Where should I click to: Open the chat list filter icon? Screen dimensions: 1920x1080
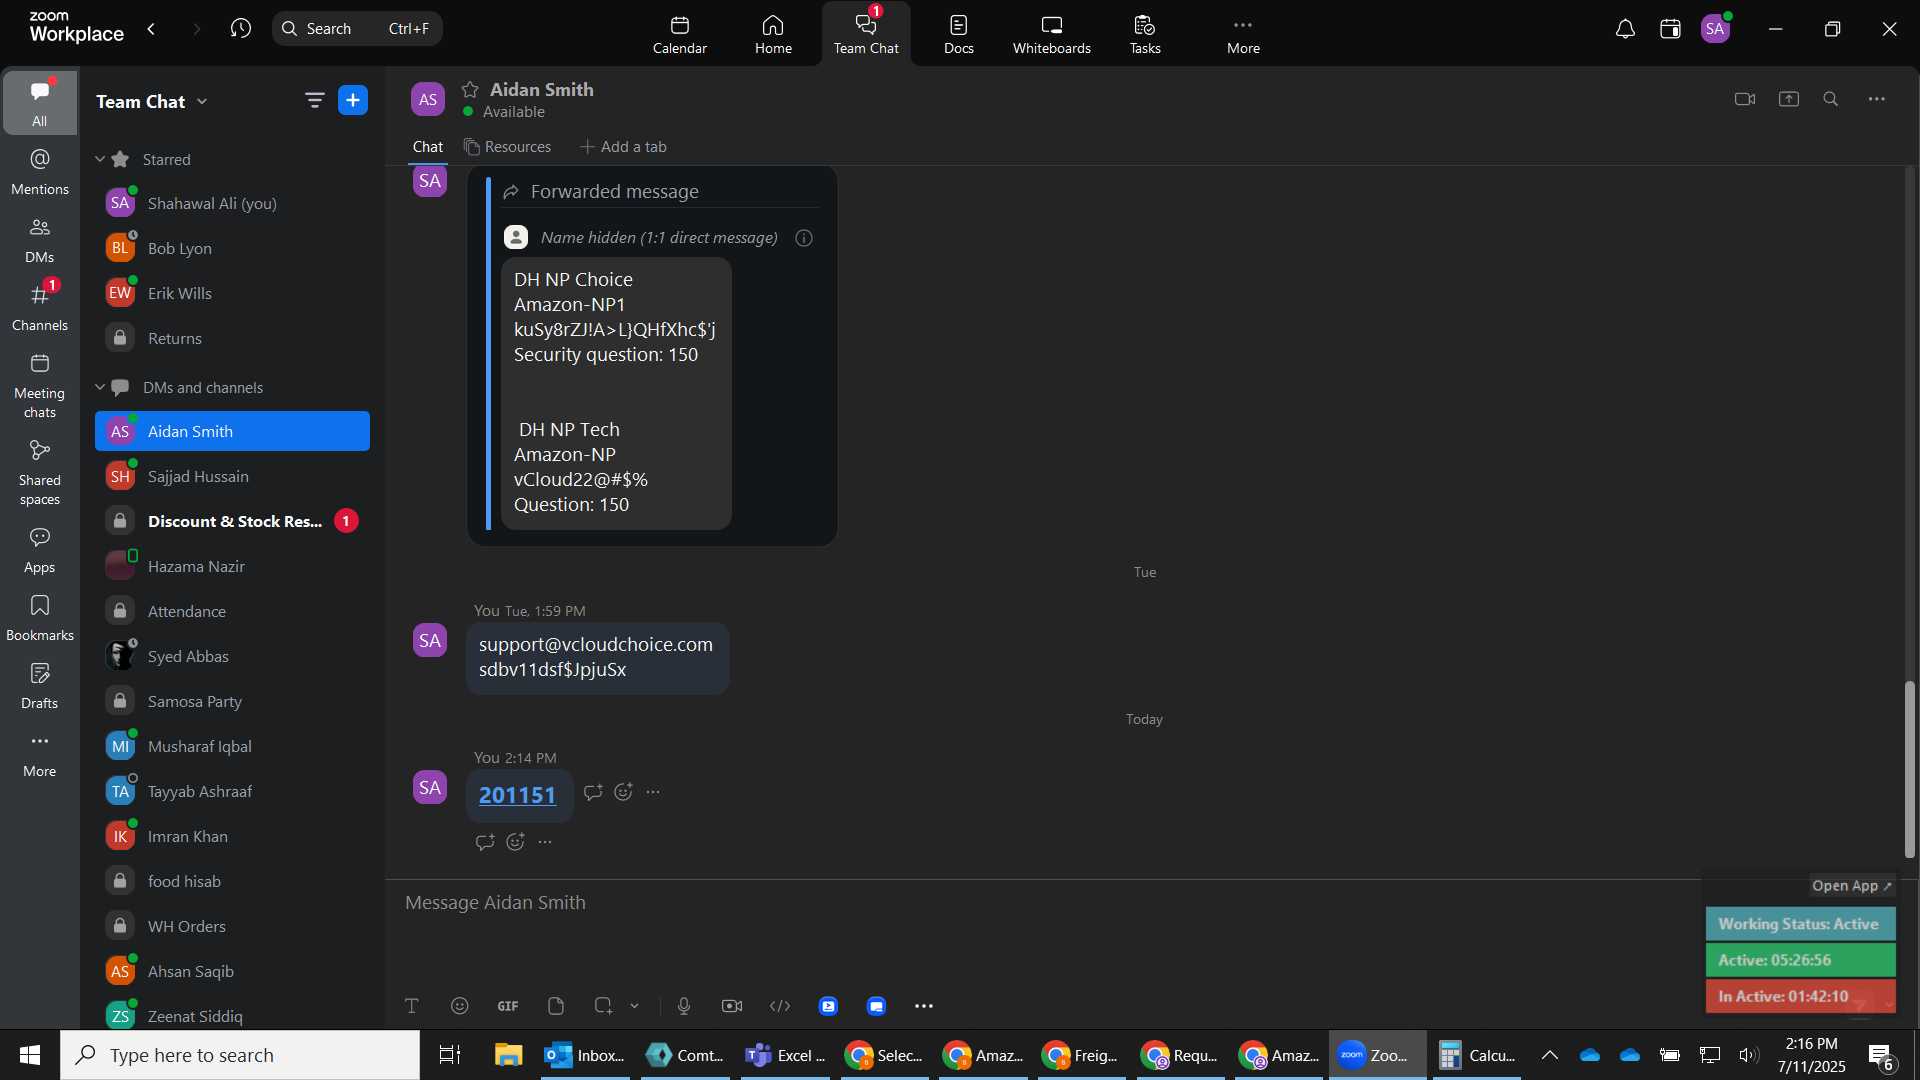pos(314,100)
